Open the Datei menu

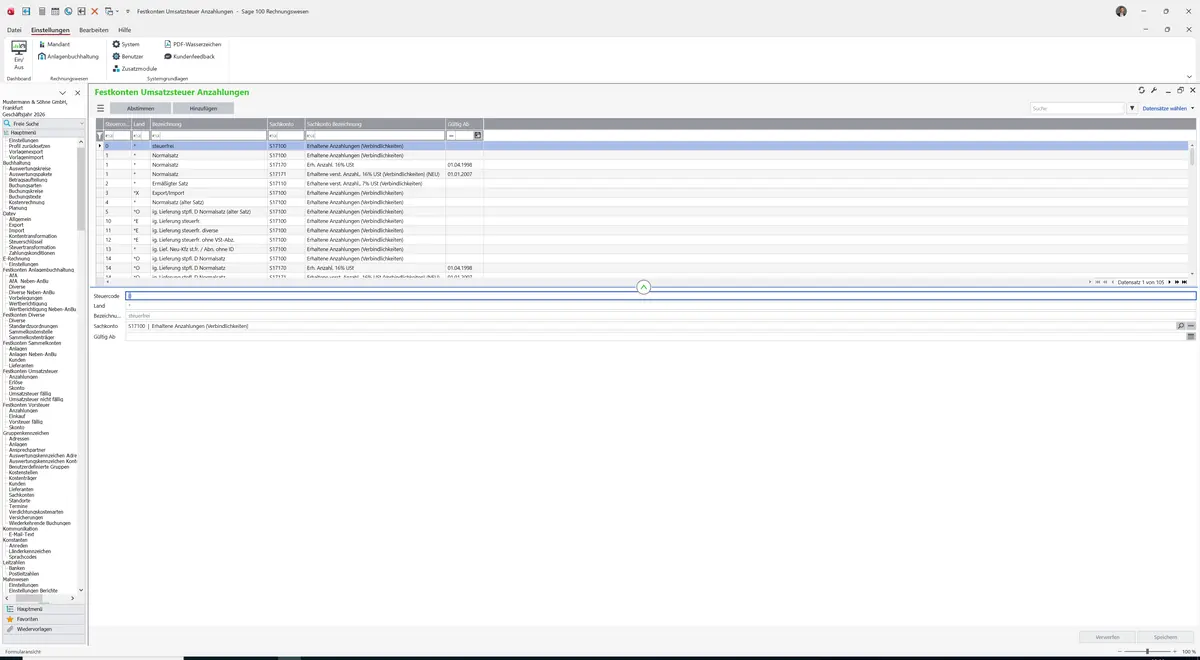(14, 30)
